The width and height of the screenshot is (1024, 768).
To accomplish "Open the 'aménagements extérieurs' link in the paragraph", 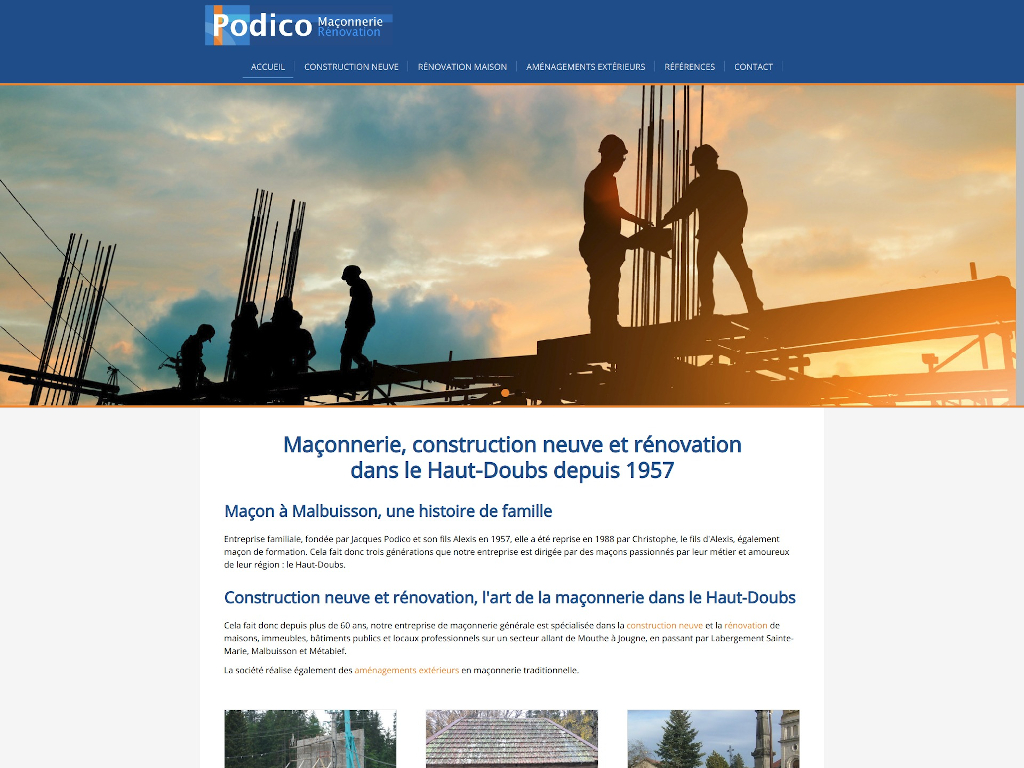I will pos(406,670).
